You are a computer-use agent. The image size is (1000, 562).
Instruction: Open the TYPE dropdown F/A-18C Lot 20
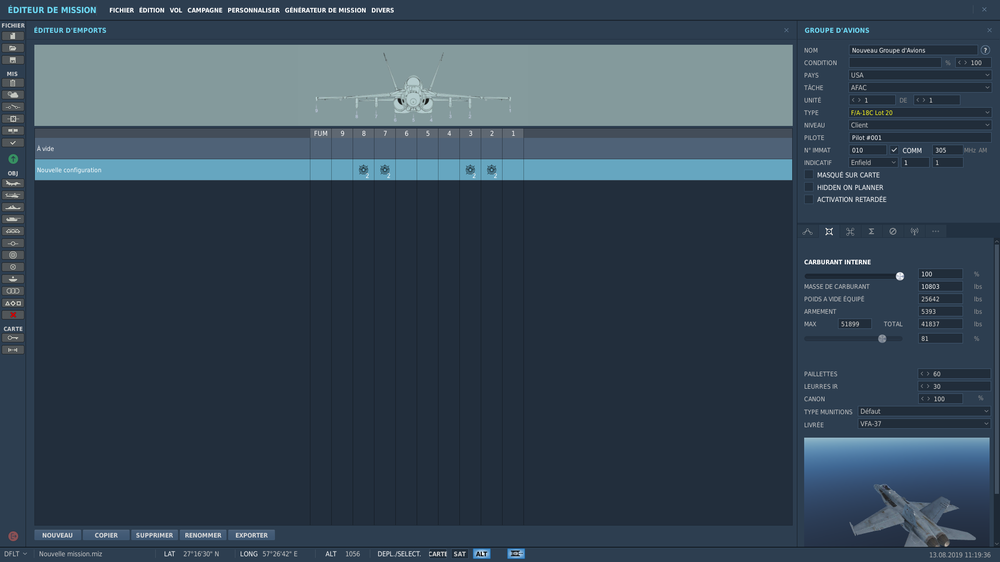pyautogui.click(x=920, y=112)
